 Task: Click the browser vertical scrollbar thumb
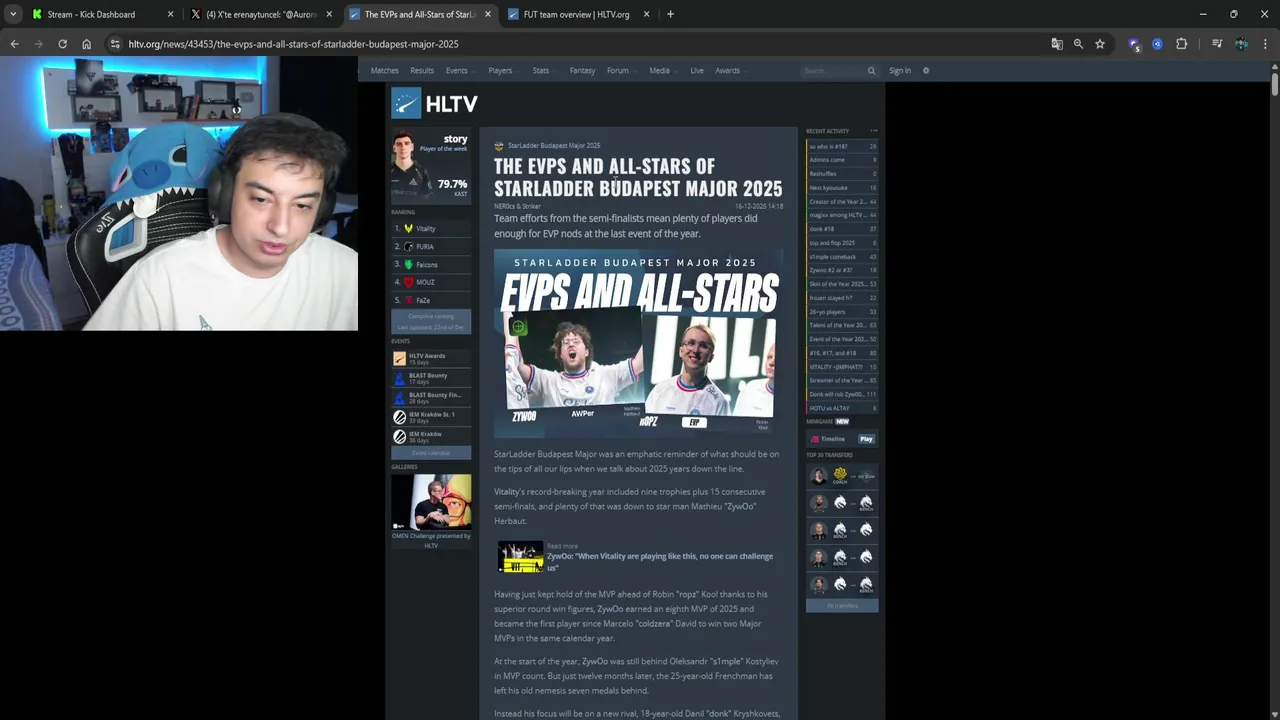click(x=1274, y=83)
